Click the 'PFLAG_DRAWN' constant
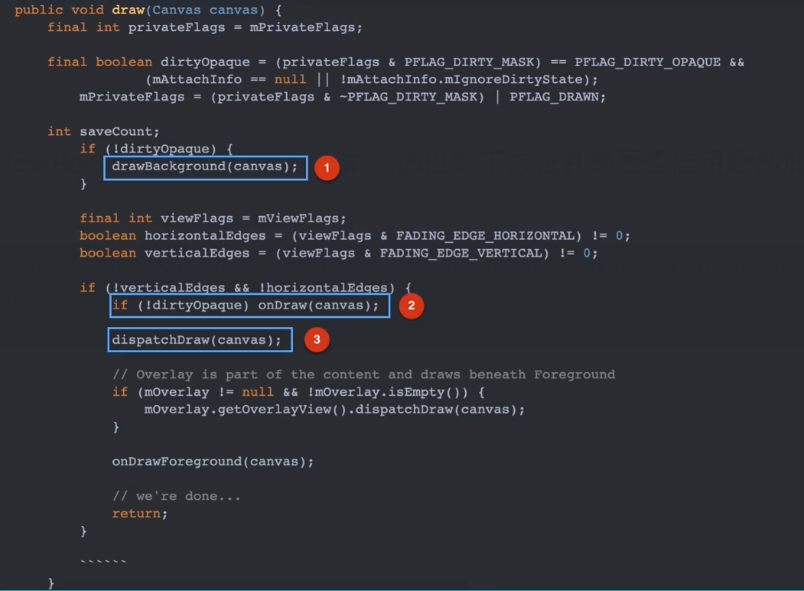 pyautogui.click(x=554, y=97)
